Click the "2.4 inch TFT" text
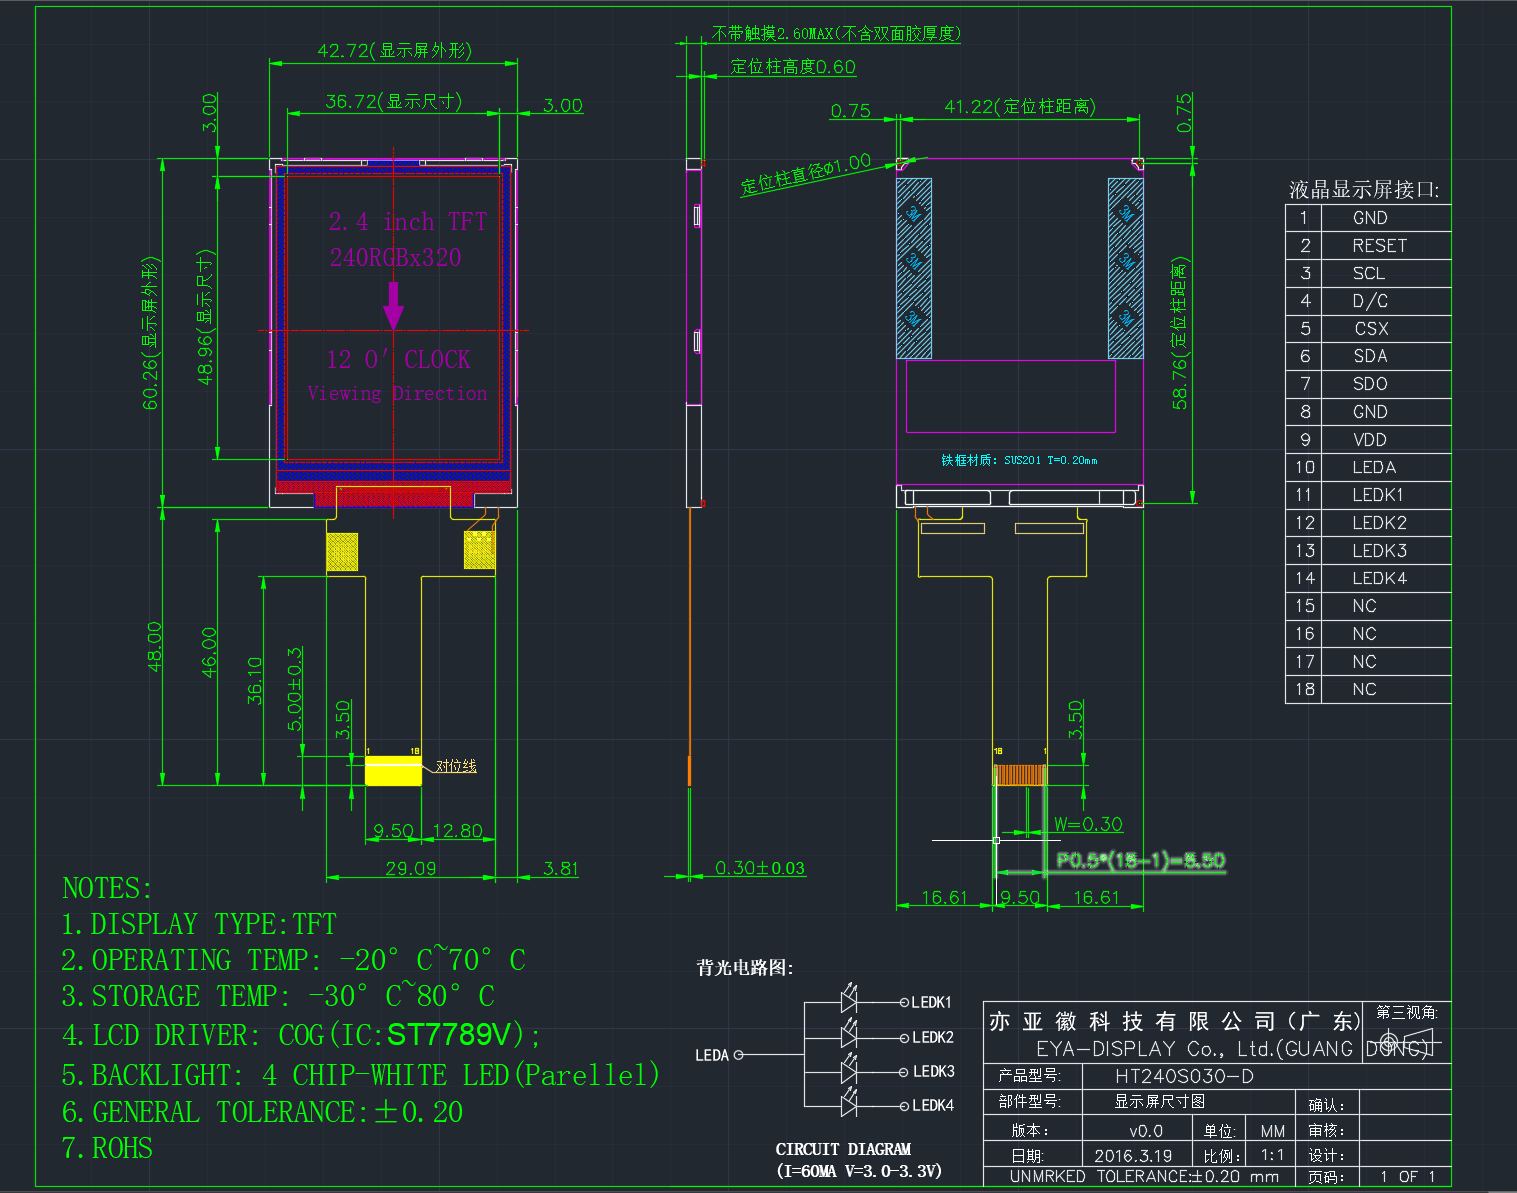The image size is (1517, 1193). click(408, 221)
